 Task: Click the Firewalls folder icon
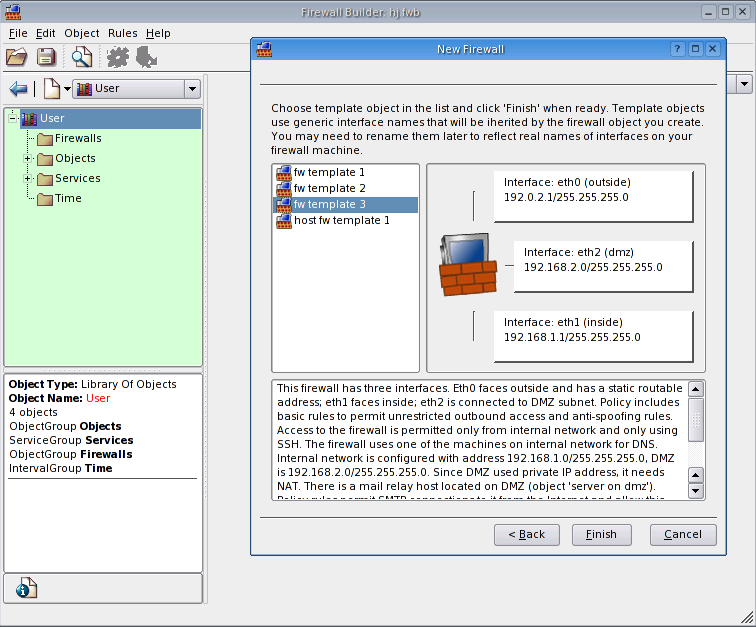pos(45,139)
